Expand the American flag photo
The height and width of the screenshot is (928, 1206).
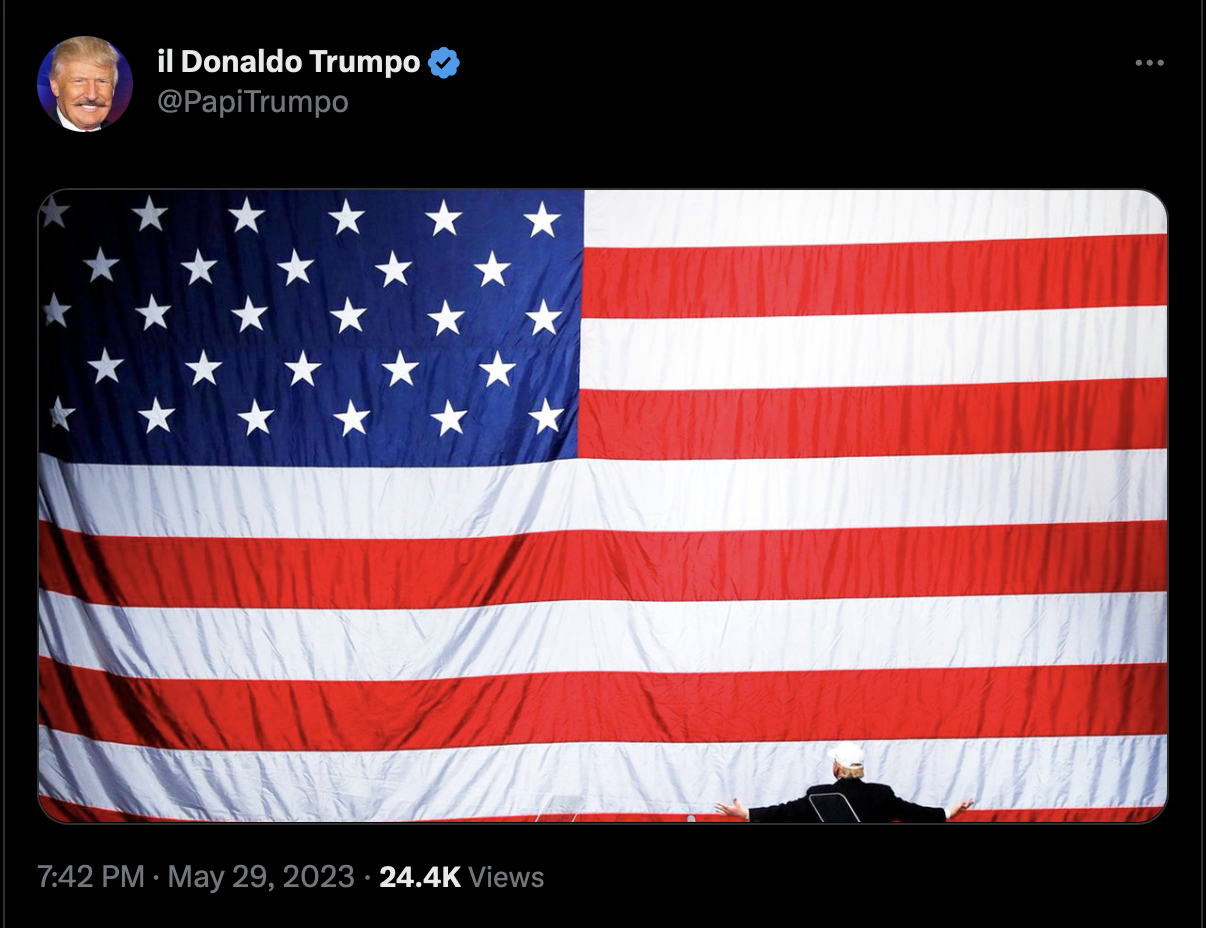[603, 506]
